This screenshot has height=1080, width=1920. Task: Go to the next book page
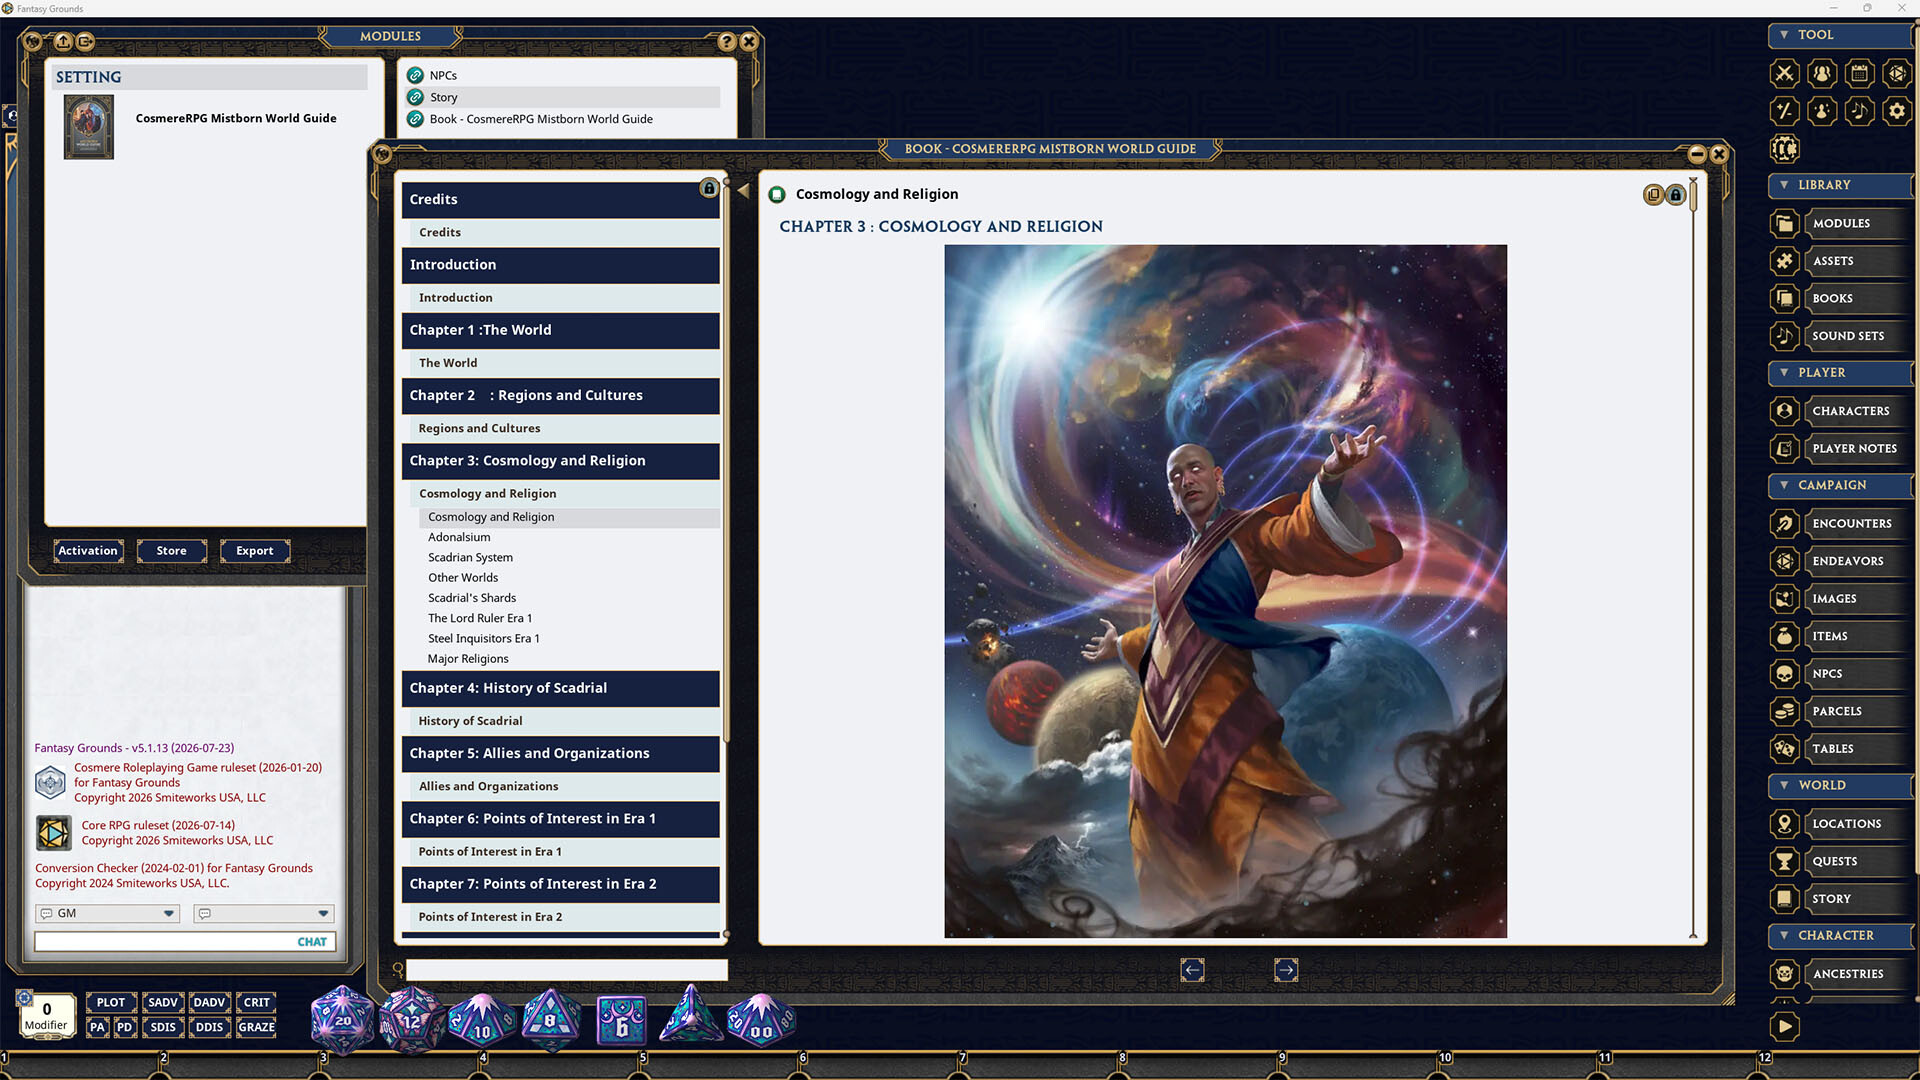click(x=1286, y=970)
